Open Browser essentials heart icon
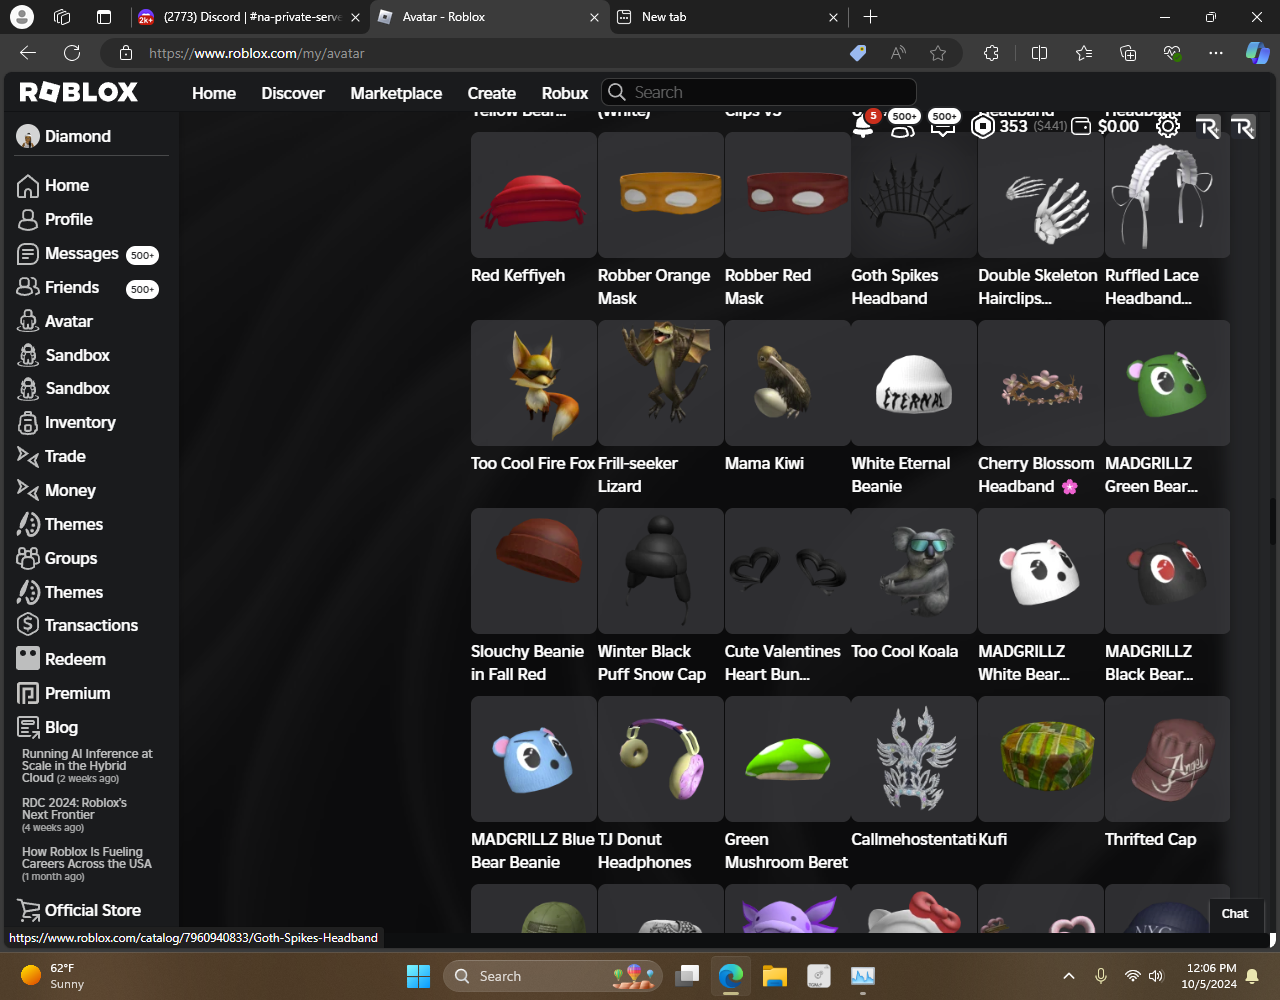This screenshot has height=1000, width=1280. 1172,53
